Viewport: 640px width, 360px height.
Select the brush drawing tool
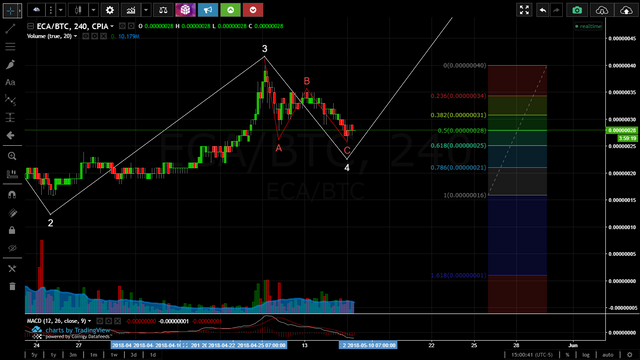tap(10, 64)
